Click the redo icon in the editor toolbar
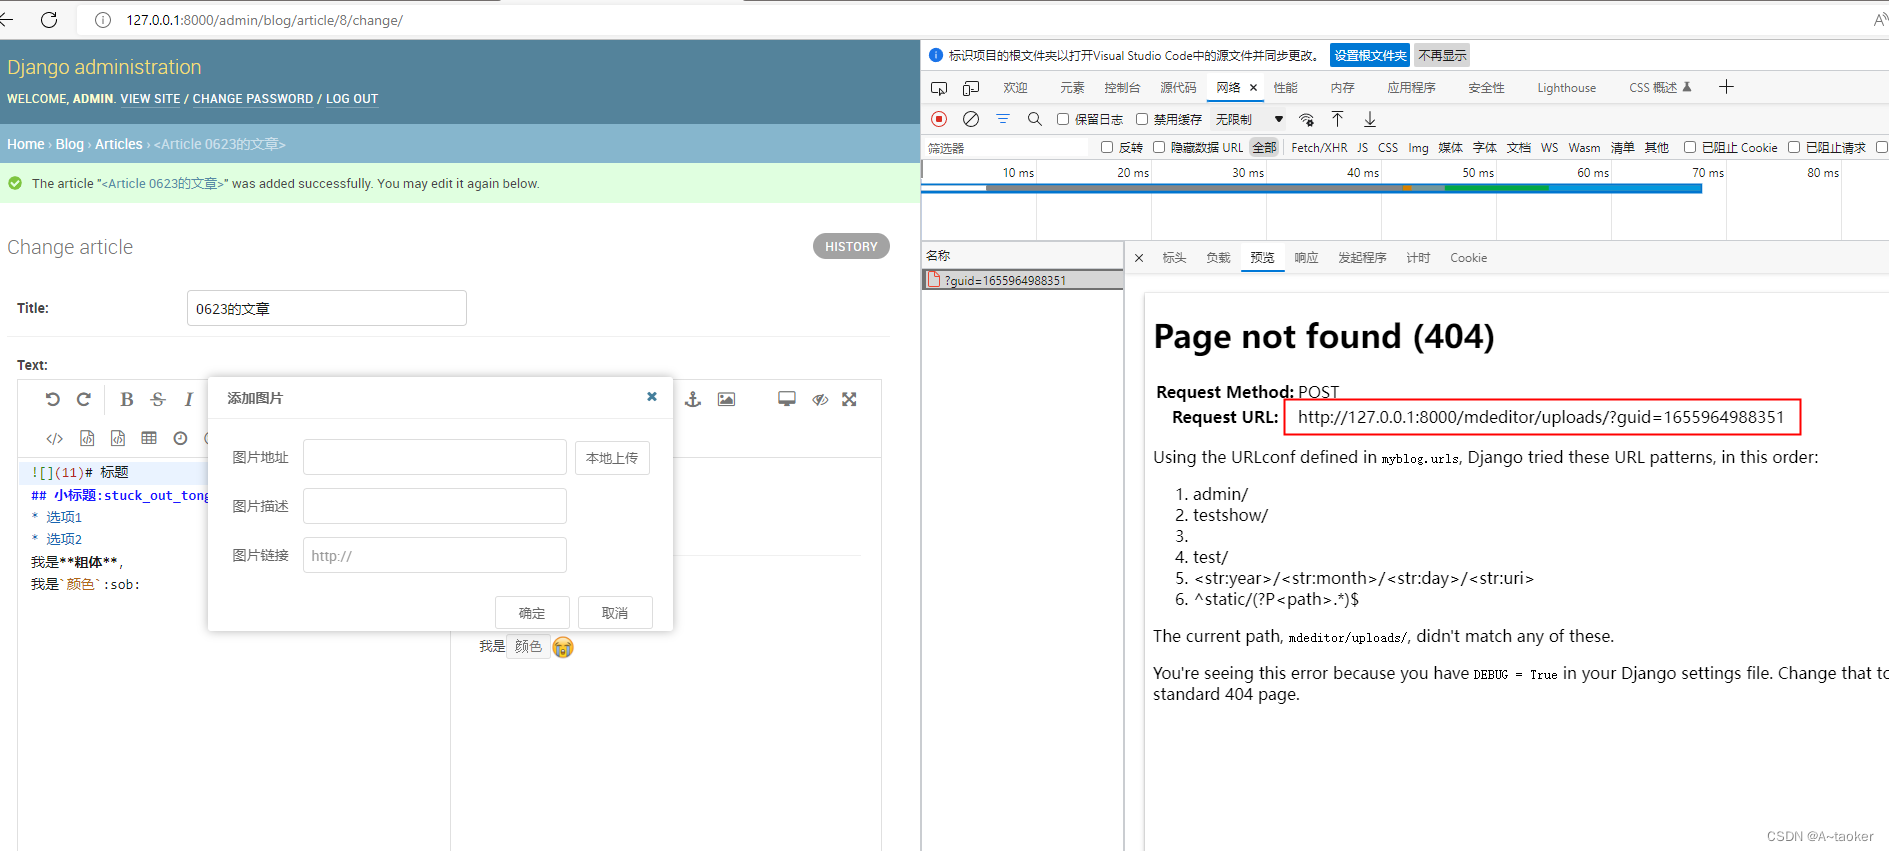Screen dimensions: 1889x851 pyautogui.click(x=84, y=399)
